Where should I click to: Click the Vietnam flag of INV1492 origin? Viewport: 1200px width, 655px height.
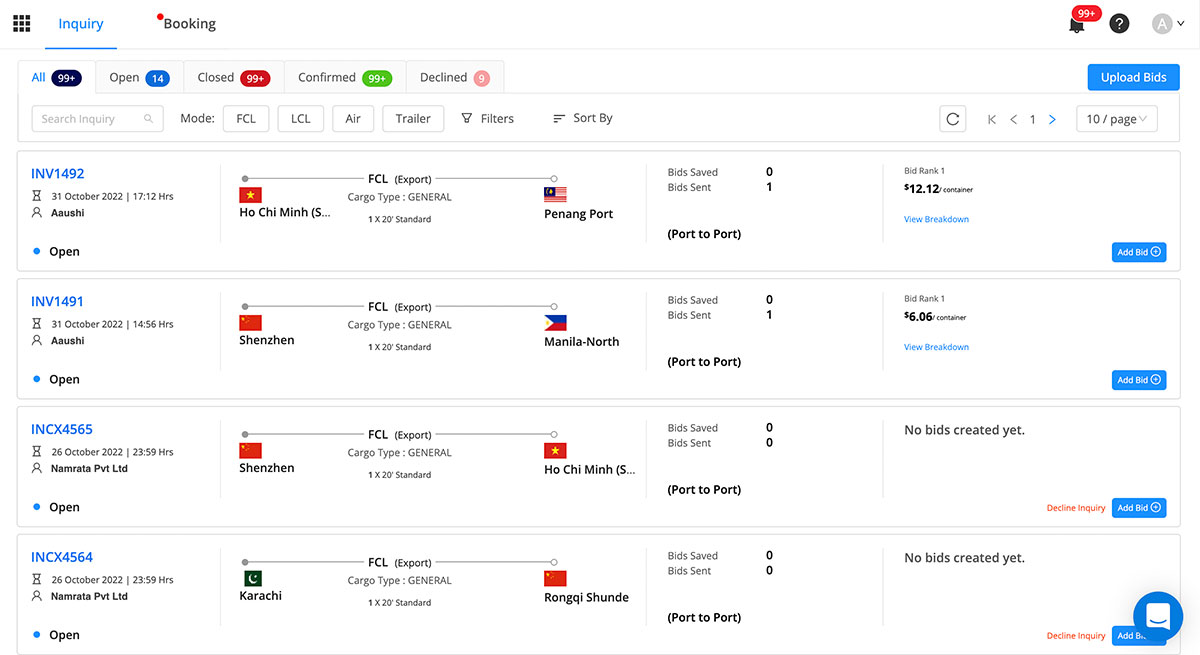point(250,195)
